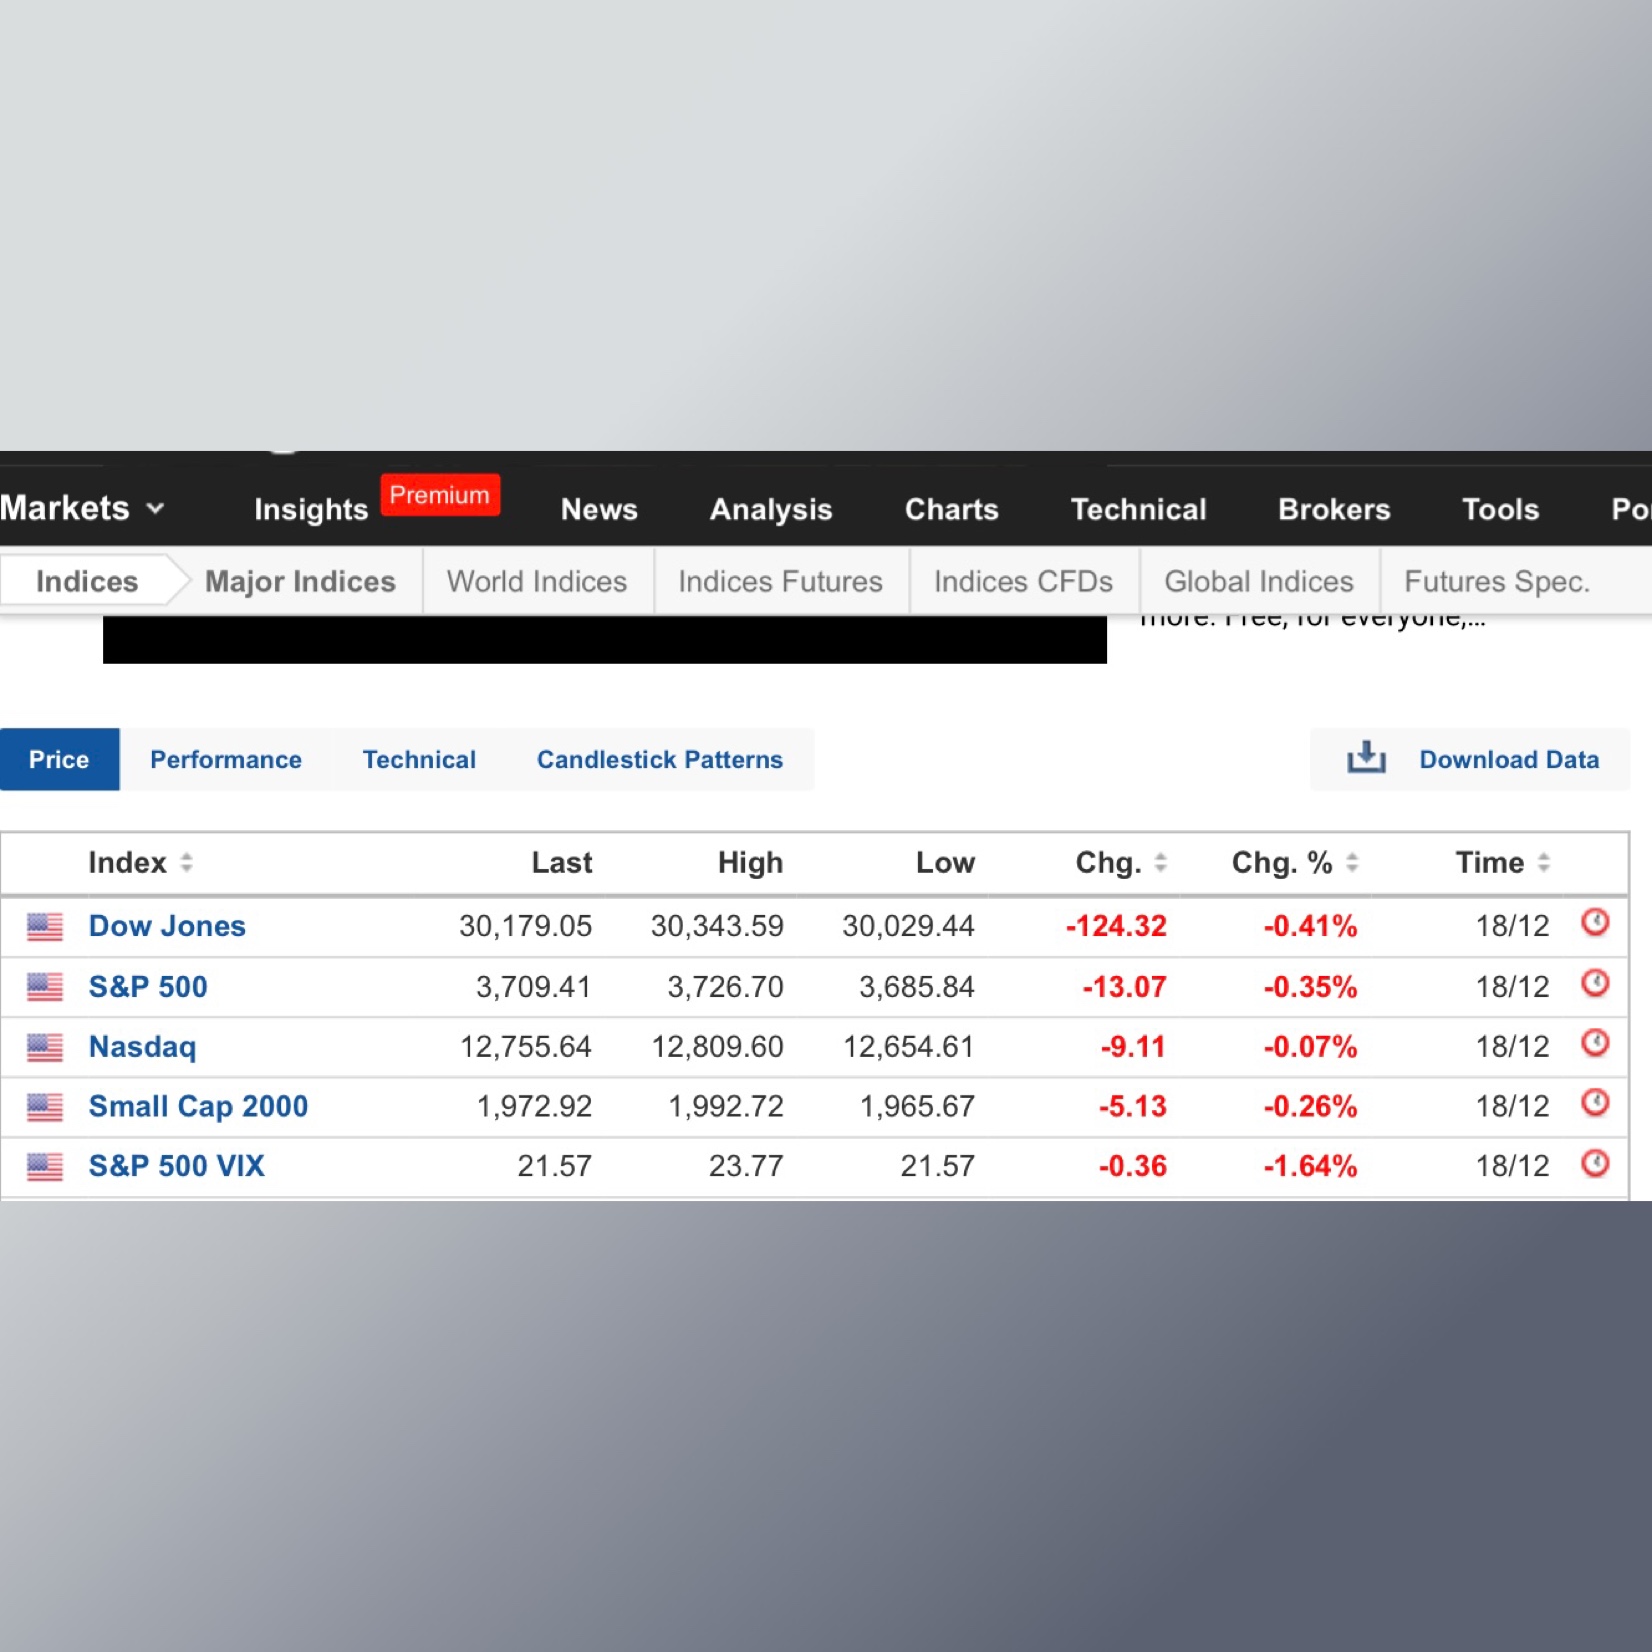Click the 3,709.41 S&P 500 last value
Screen dimensions: 1652x1652
pos(533,987)
